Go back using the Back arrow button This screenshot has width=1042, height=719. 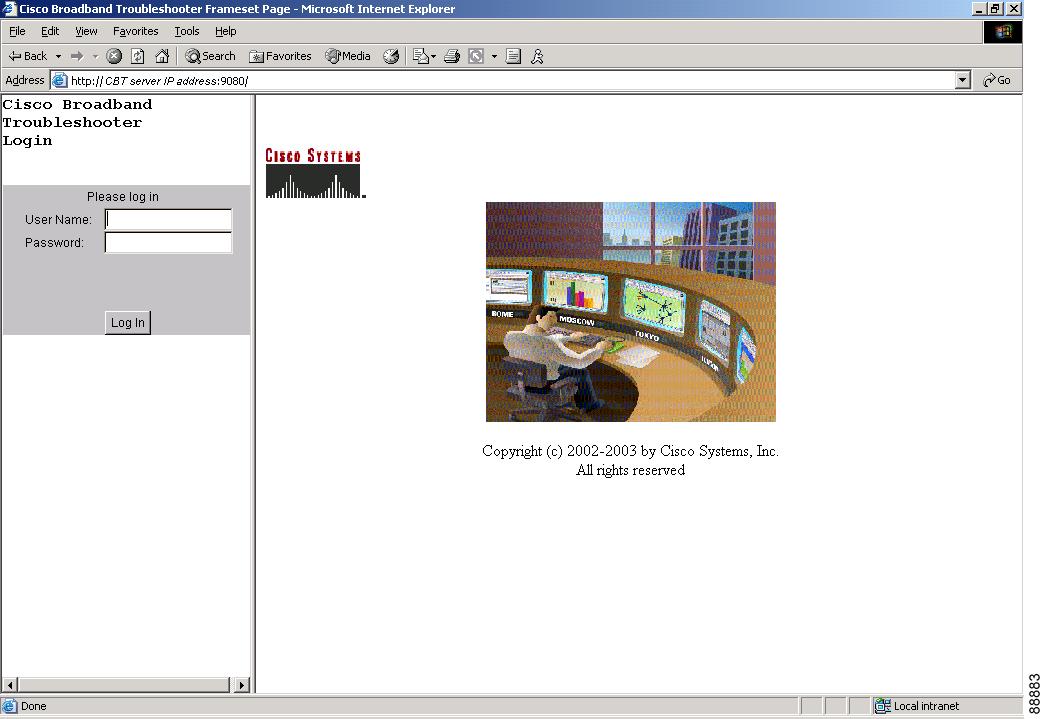pyautogui.click(x=28, y=56)
